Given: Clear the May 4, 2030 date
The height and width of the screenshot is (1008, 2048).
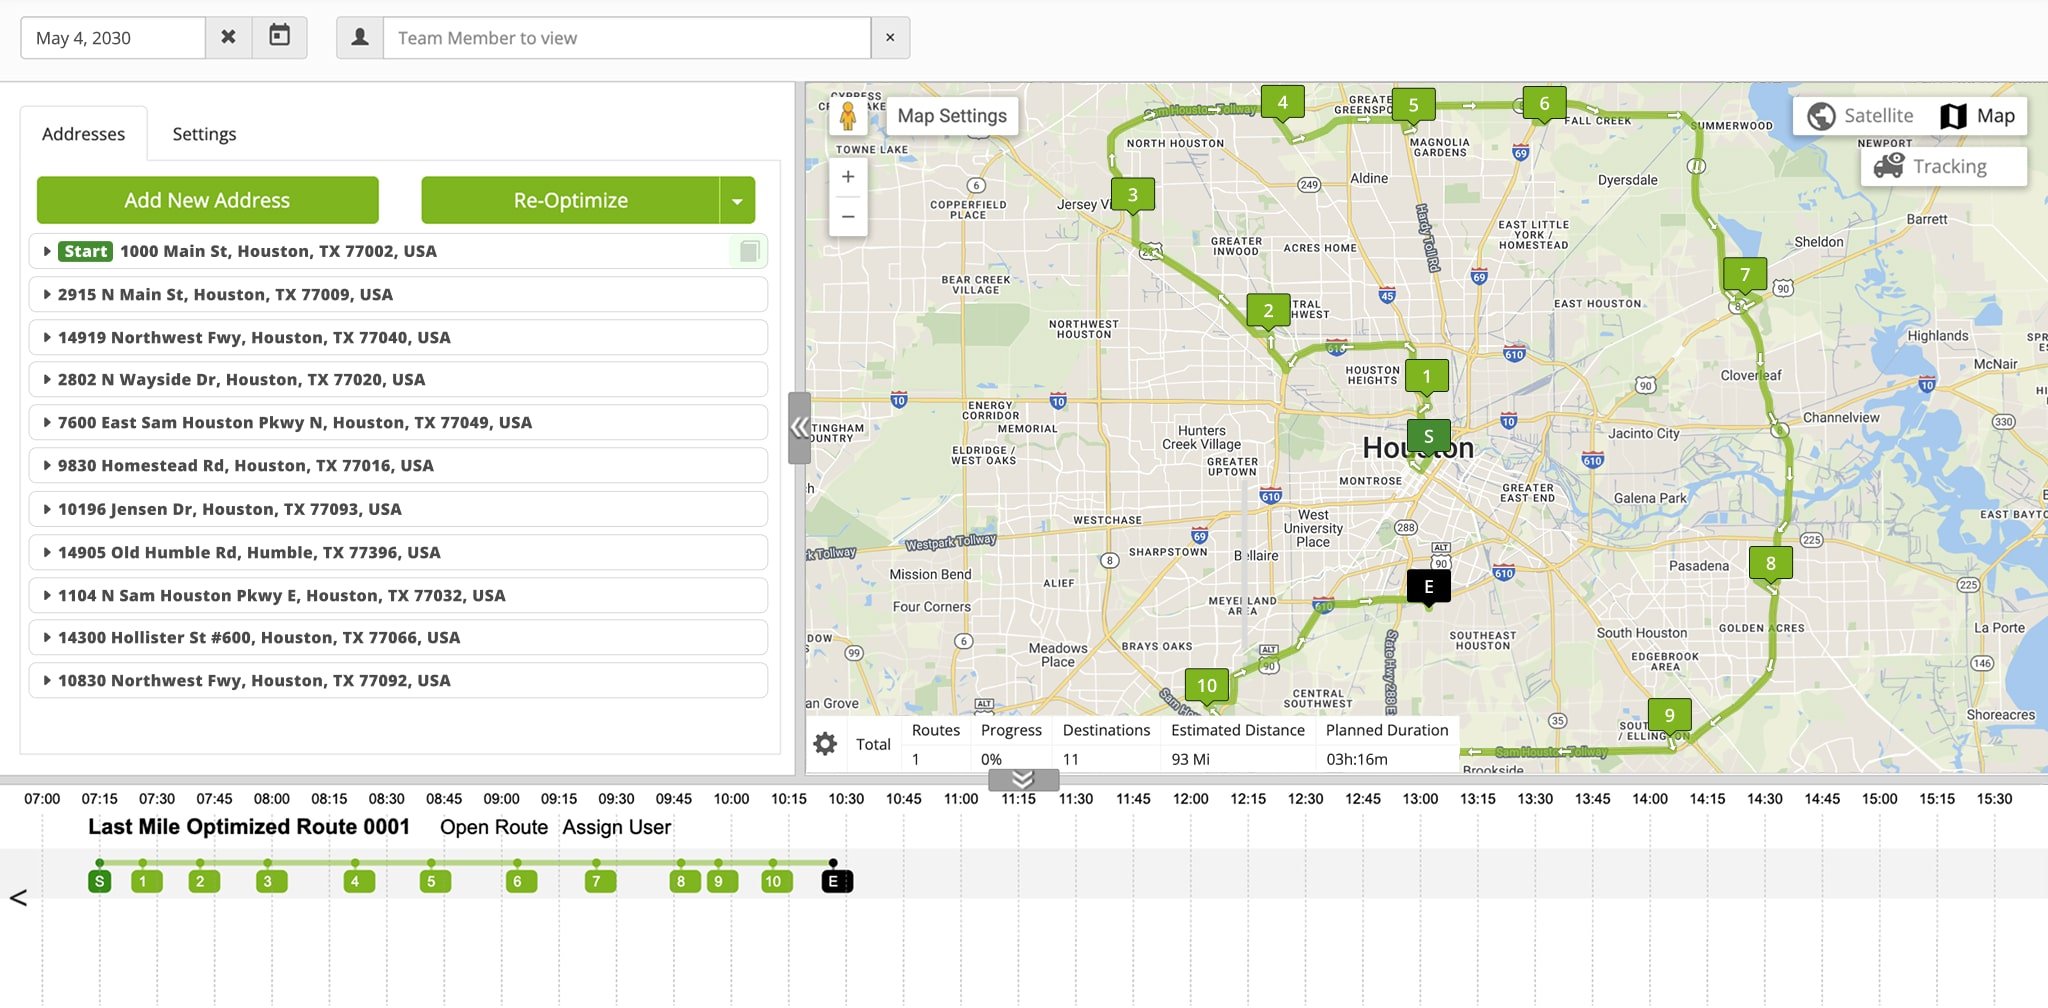Looking at the screenshot, I should tap(228, 38).
